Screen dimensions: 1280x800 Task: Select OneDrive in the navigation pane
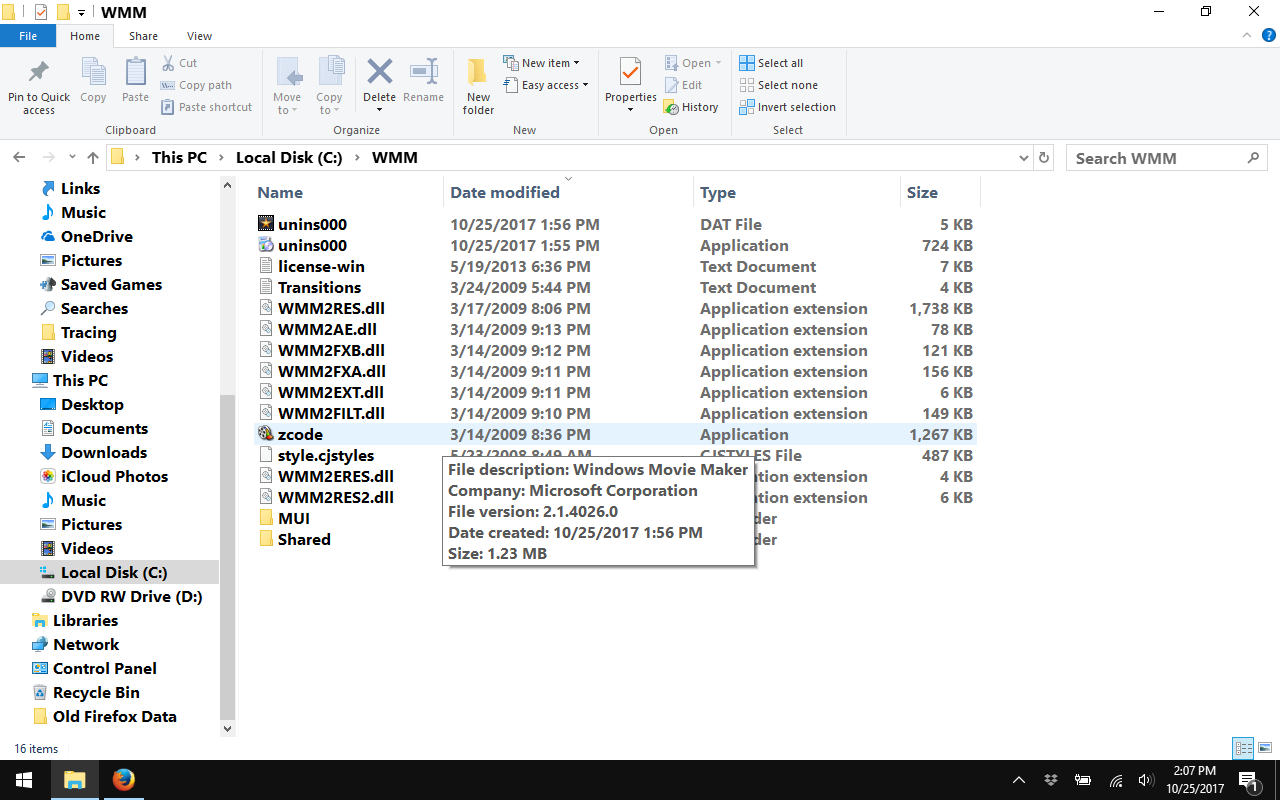click(96, 237)
